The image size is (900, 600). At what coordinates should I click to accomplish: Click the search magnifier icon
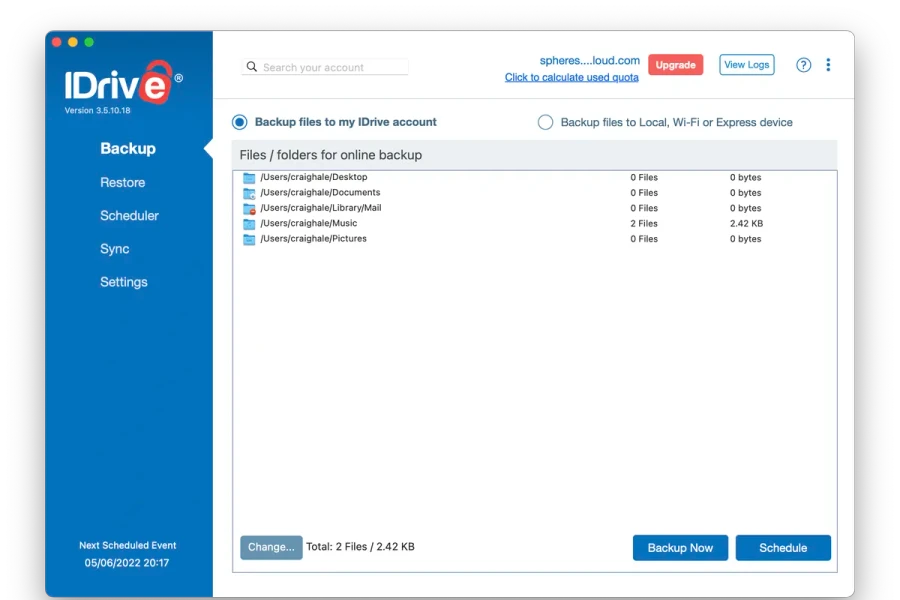252,67
